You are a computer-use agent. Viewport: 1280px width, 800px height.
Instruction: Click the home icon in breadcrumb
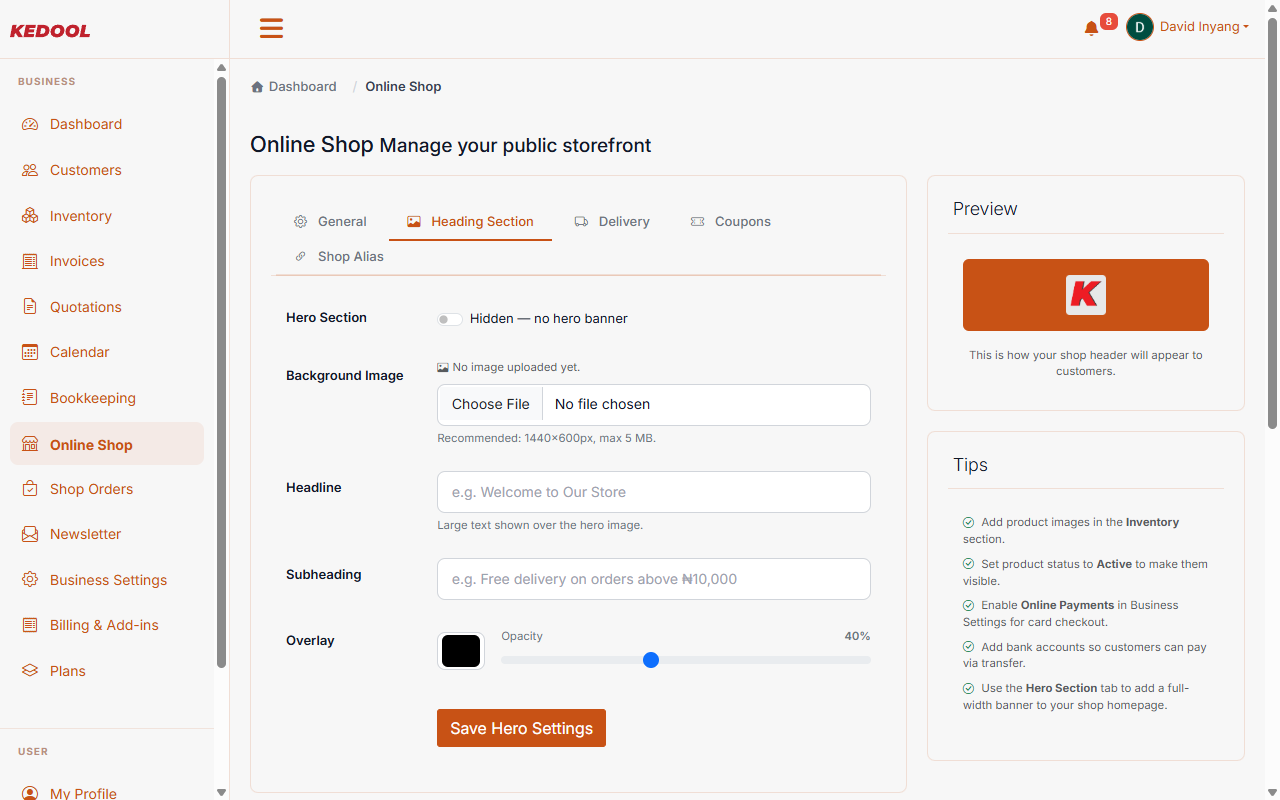tap(257, 87)
